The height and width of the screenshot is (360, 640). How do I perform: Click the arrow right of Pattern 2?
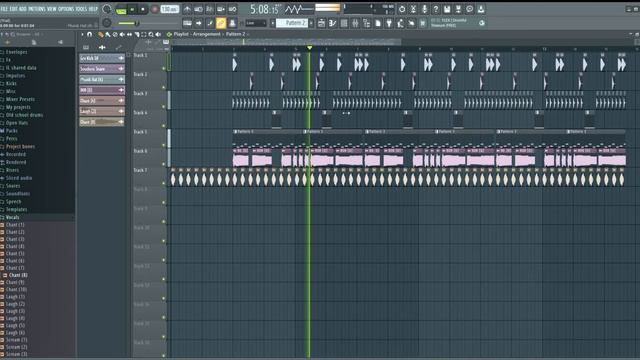pyautogui.click(x=311, y=23)
